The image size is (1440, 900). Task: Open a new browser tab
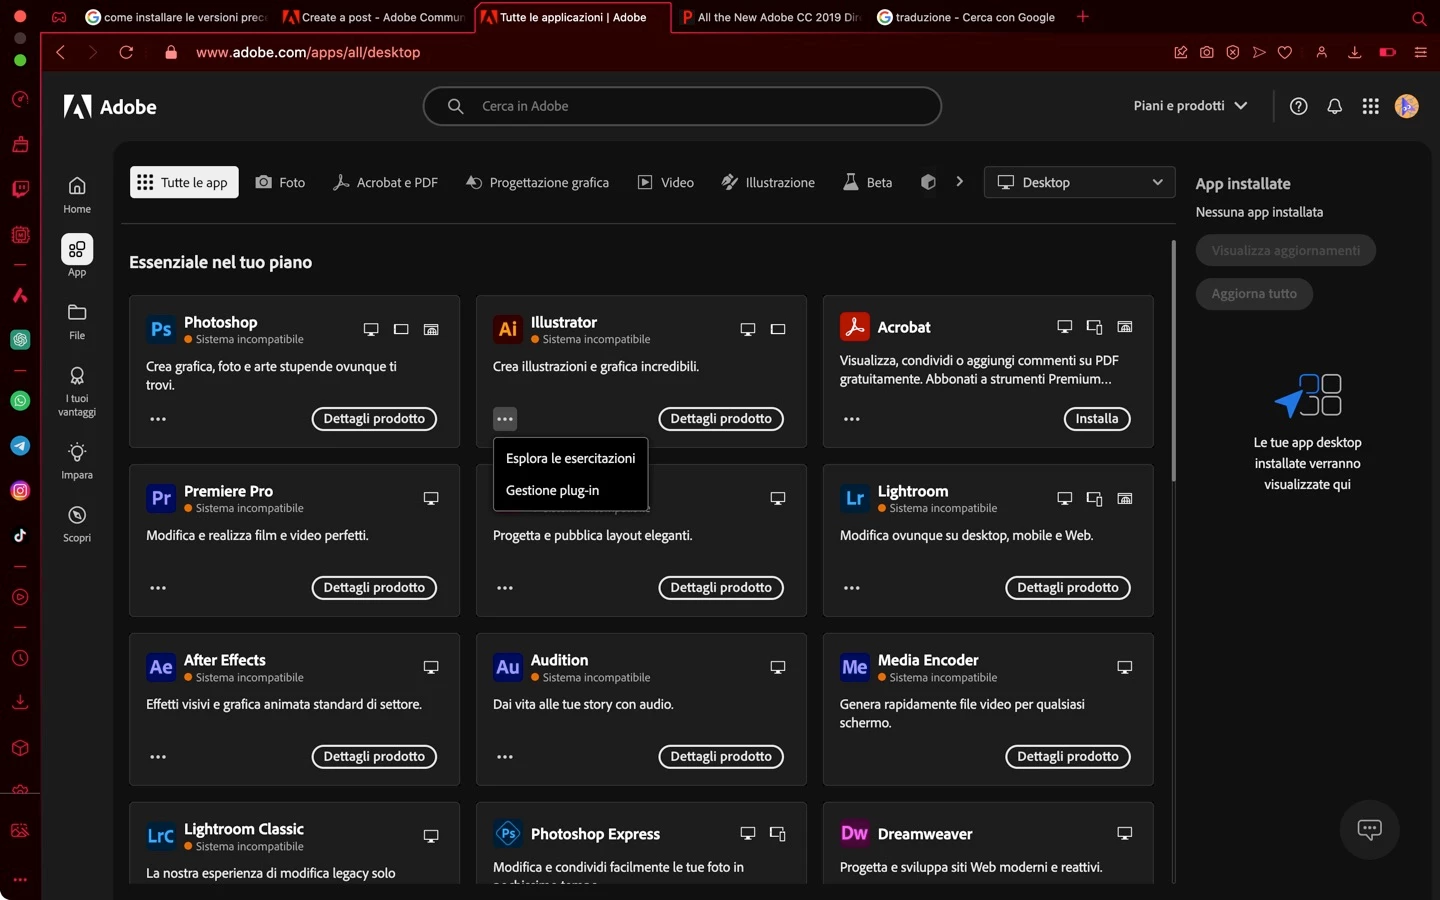click(x=1083, y=17)
